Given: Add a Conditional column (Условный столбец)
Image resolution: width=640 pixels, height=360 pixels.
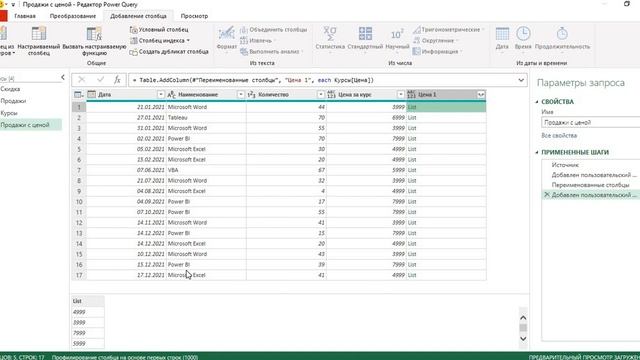Looking at the screenshot, I should [159, 29].
